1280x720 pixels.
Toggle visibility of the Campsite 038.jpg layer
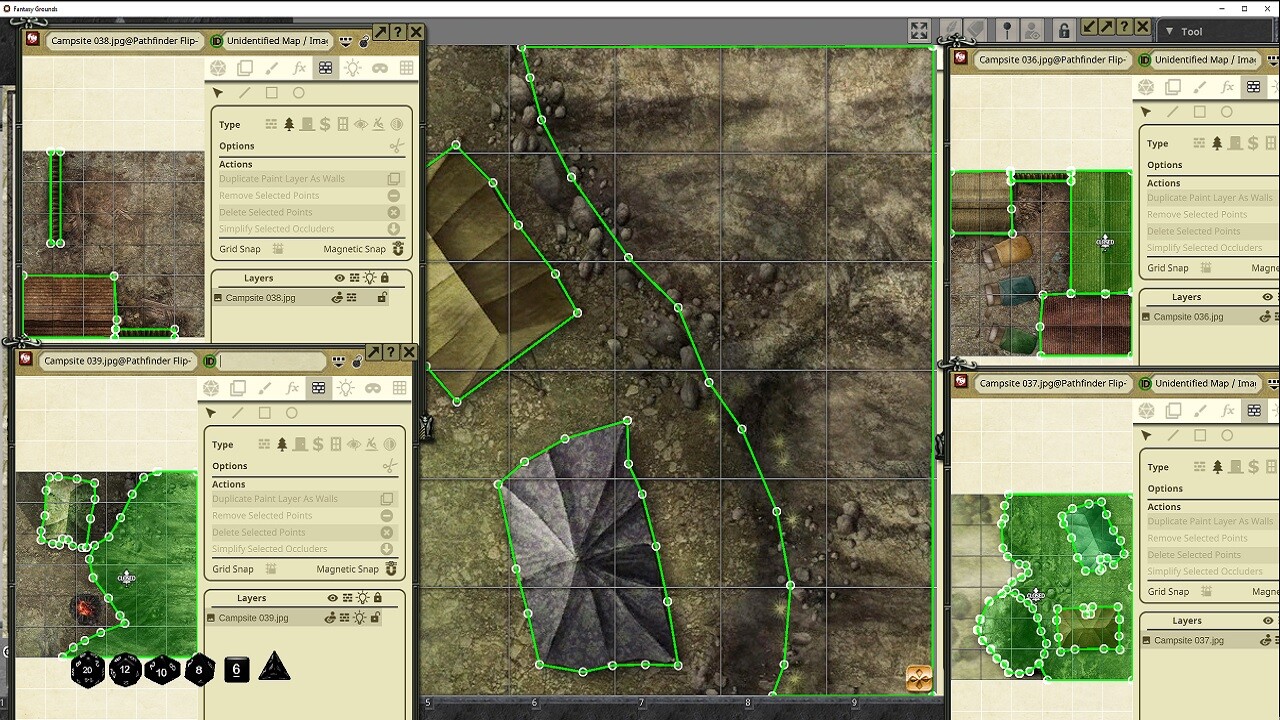tap(337, 298)
